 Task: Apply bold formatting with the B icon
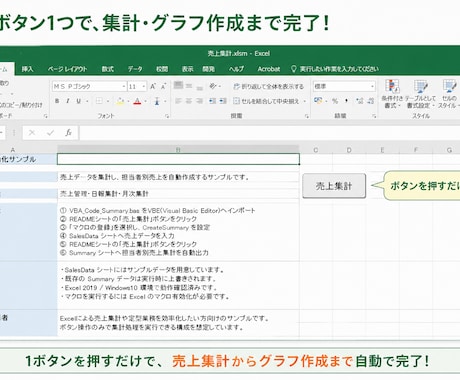tap(57, 101)
